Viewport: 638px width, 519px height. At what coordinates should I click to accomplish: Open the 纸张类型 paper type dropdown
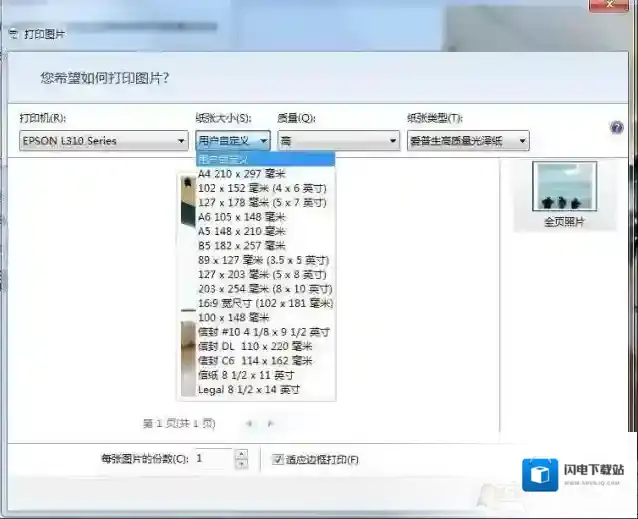pyautogui.click(x=467, y=141)
